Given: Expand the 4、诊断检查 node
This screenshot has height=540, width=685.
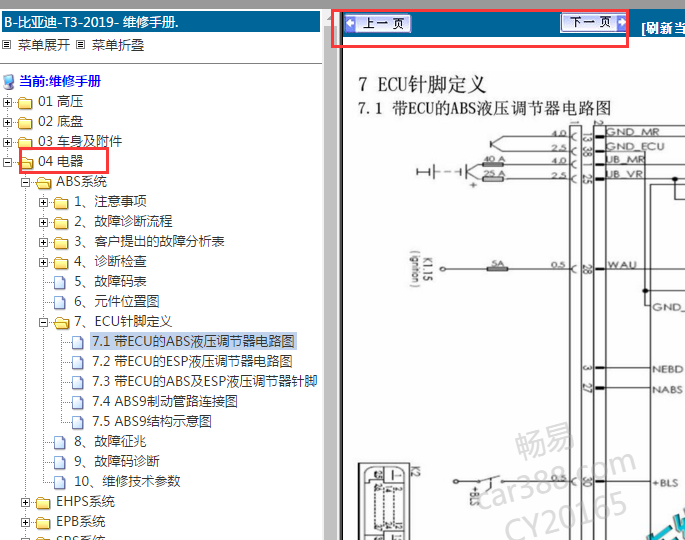Looking at the screenshot, I should [43, 262].
